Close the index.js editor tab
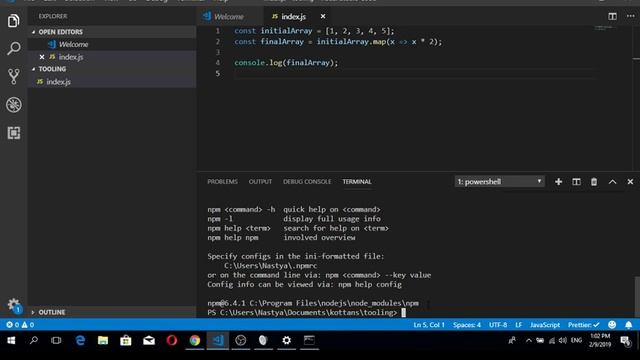This screenshot has height=360, width=640. click(323, 16)
